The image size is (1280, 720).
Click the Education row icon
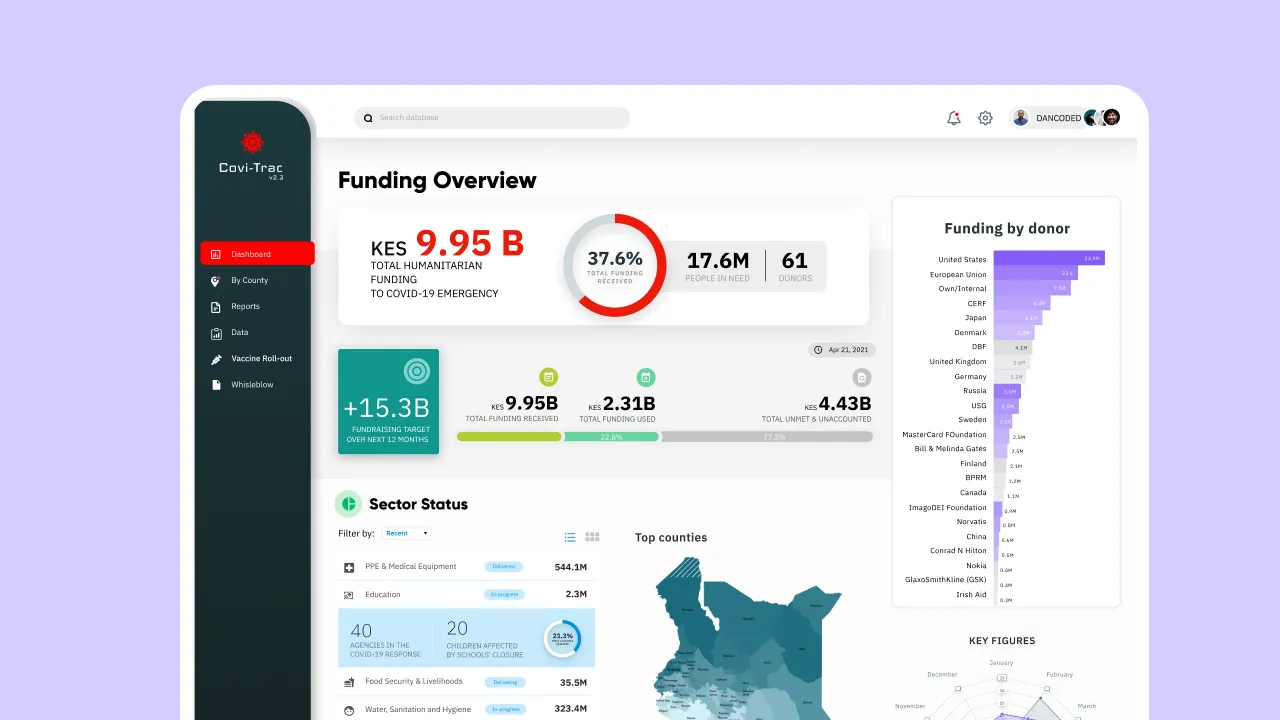[x=349, y=595]
